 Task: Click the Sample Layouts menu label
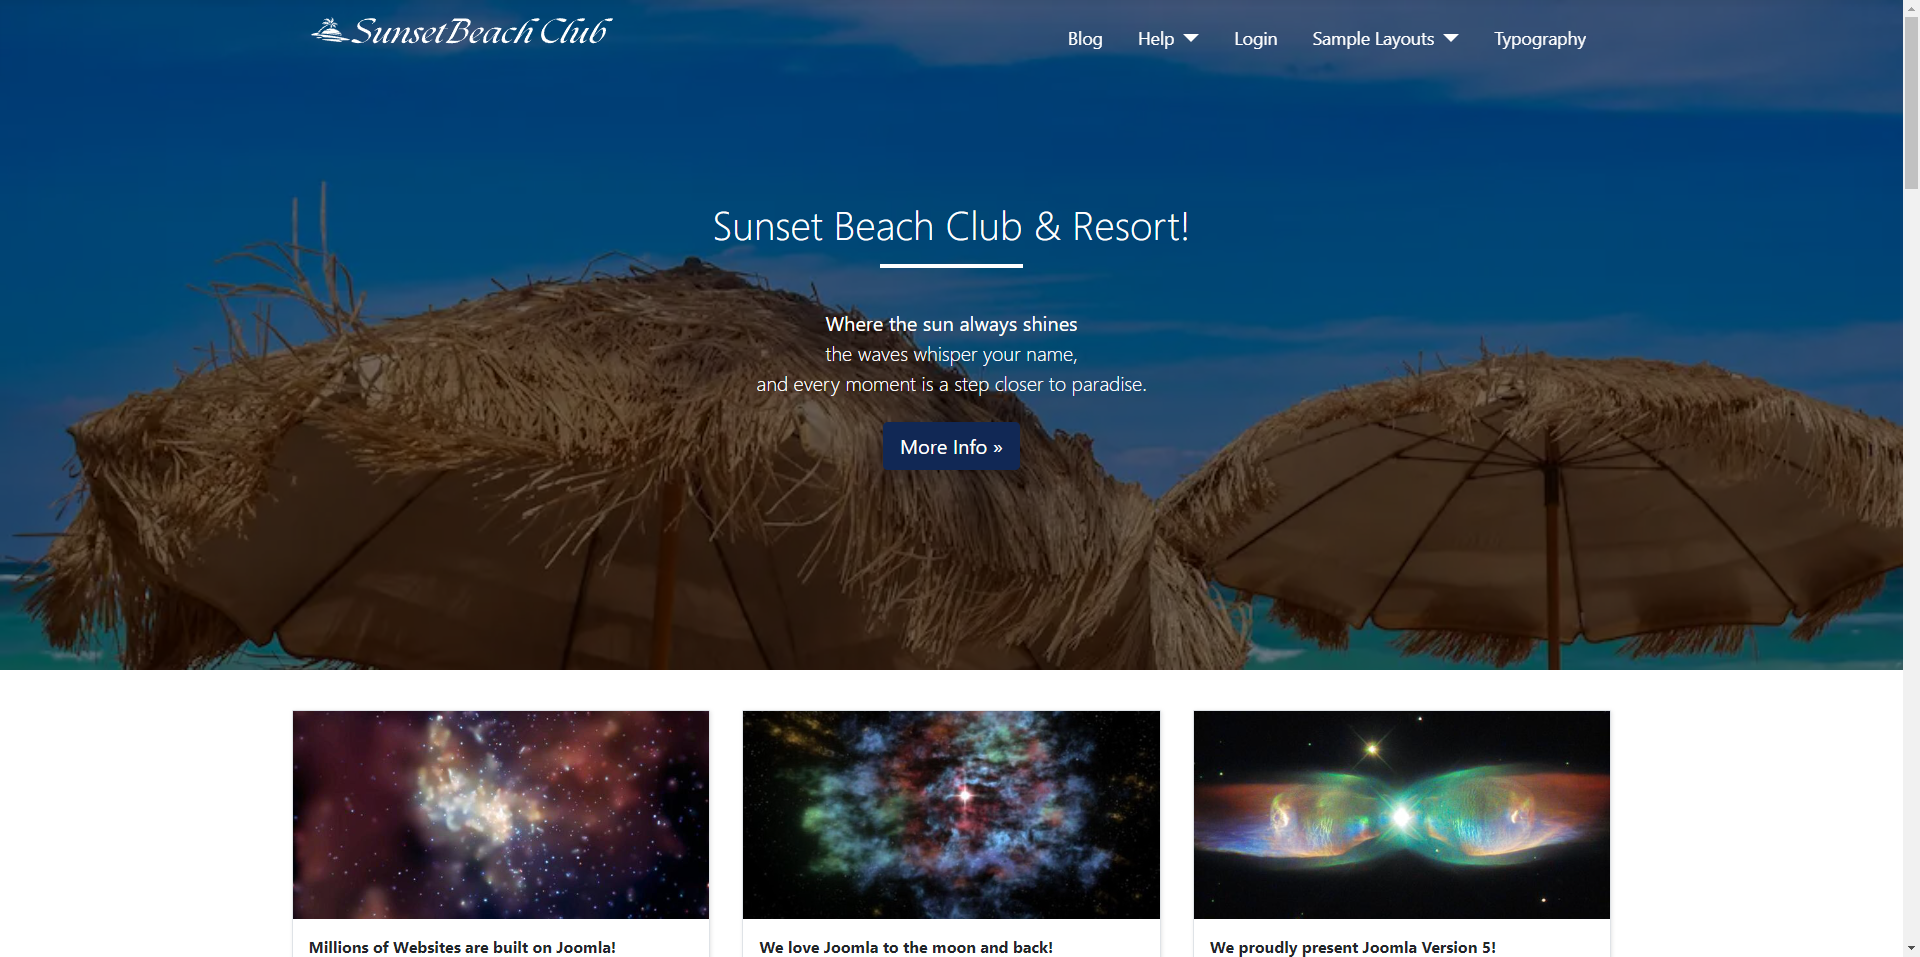pos(1373,39)
